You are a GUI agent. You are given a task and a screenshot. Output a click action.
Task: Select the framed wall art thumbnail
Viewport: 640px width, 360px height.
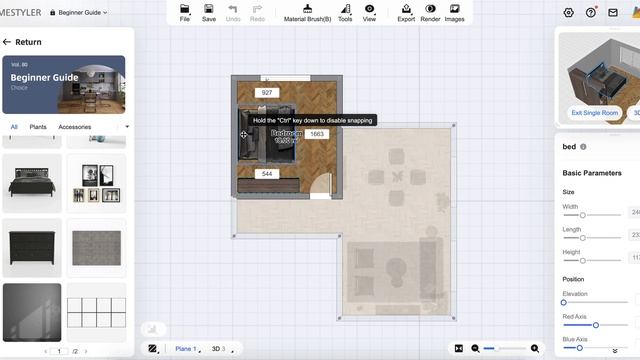point(96,183)
